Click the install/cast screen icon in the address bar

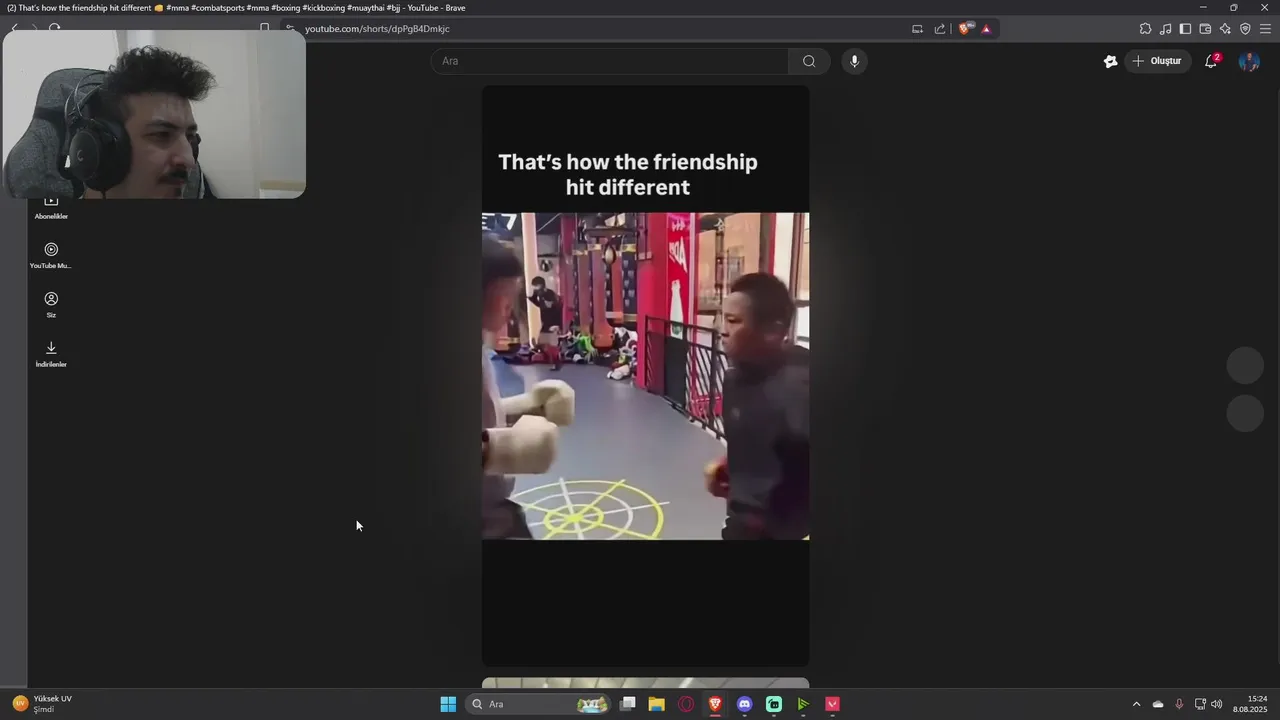917,29
